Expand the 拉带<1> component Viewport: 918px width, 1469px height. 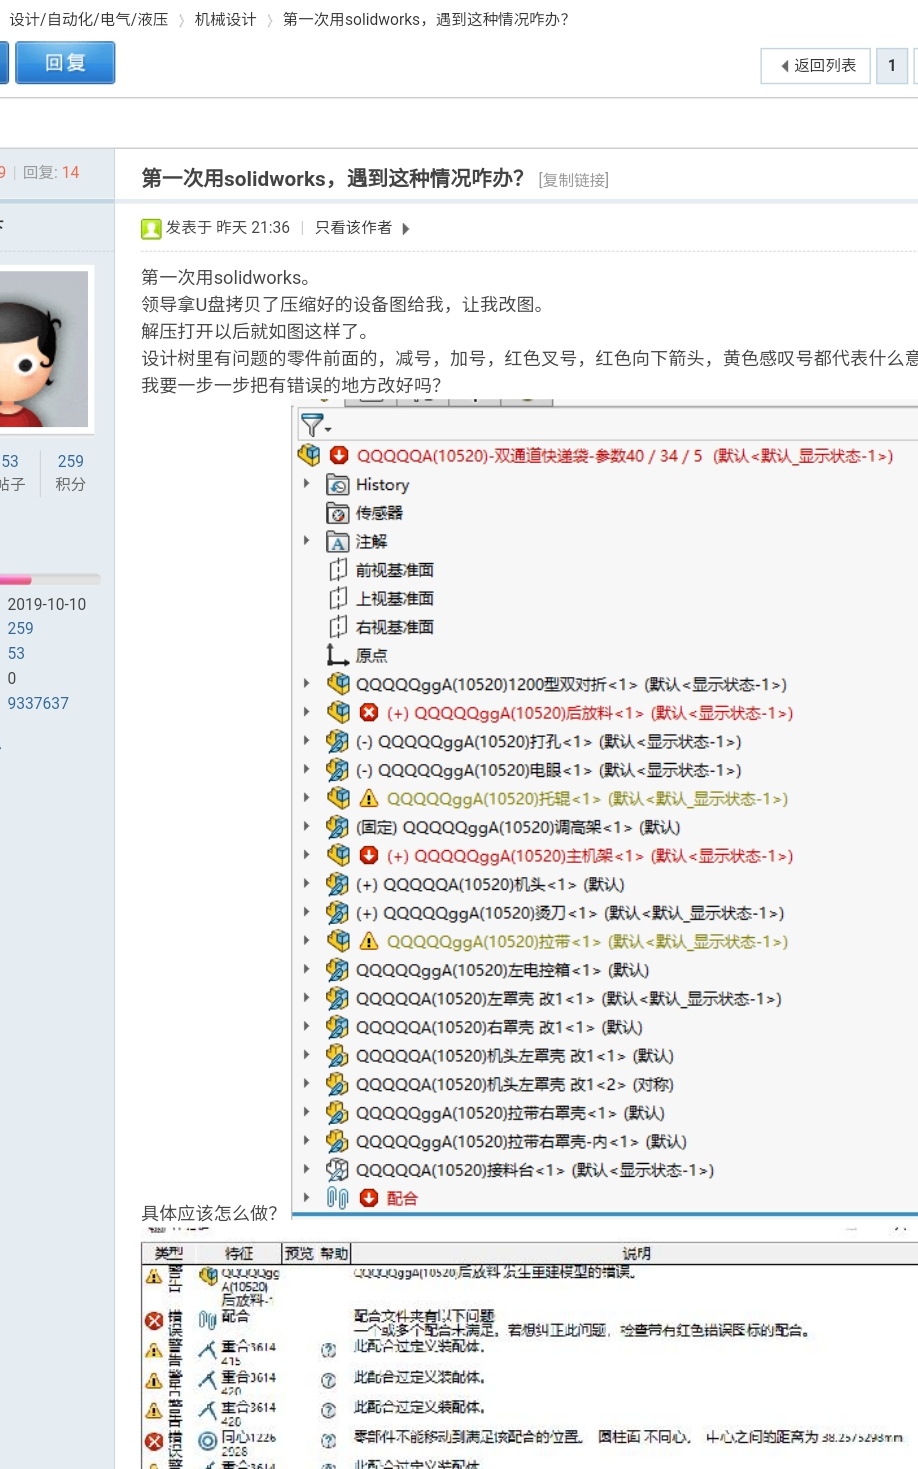point(306,941)
